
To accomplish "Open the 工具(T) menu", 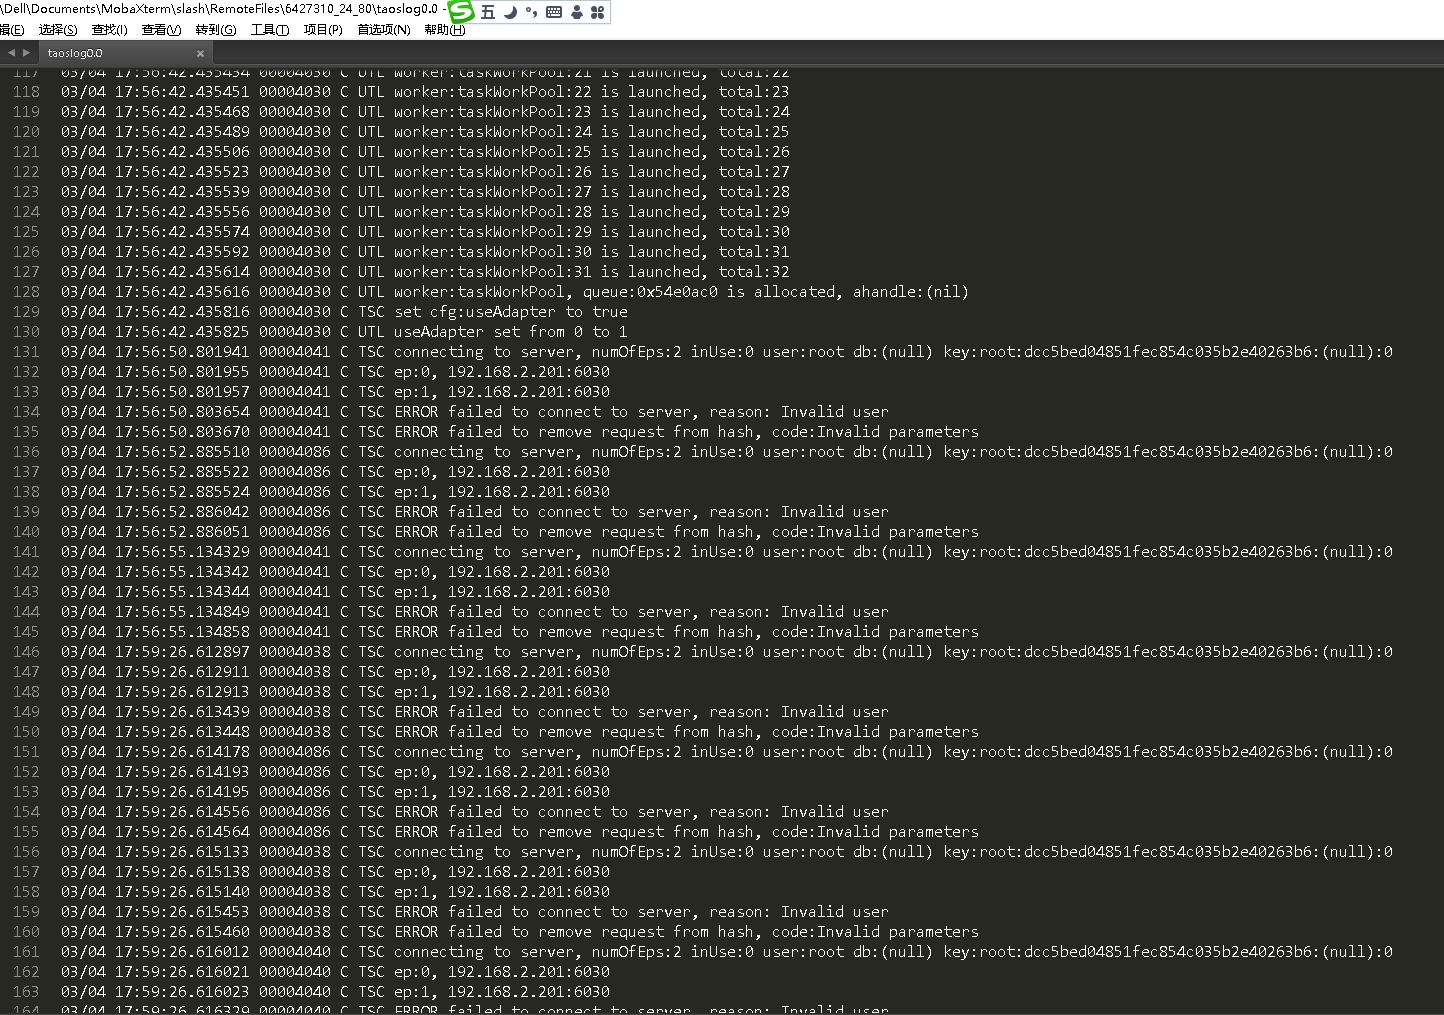I will (270, 30).
